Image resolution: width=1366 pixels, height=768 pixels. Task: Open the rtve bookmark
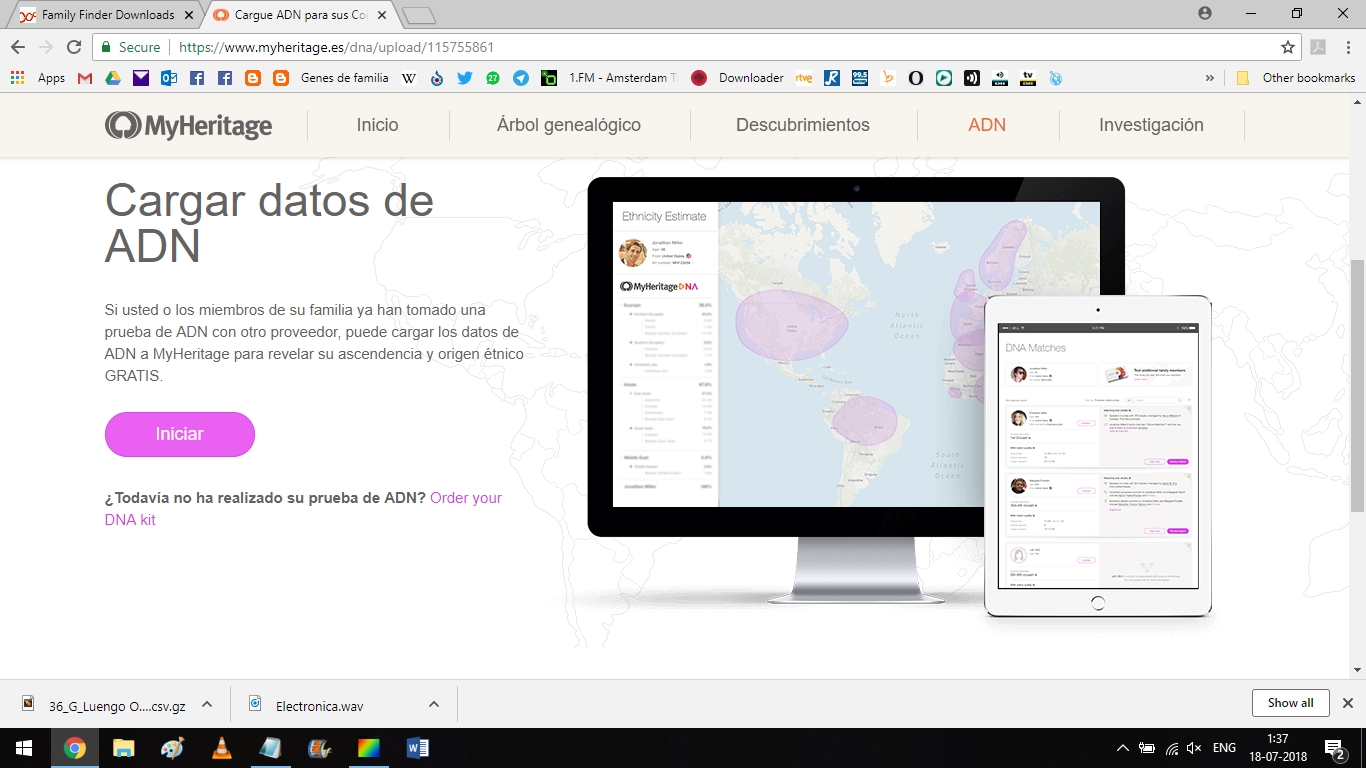[804, 78]
